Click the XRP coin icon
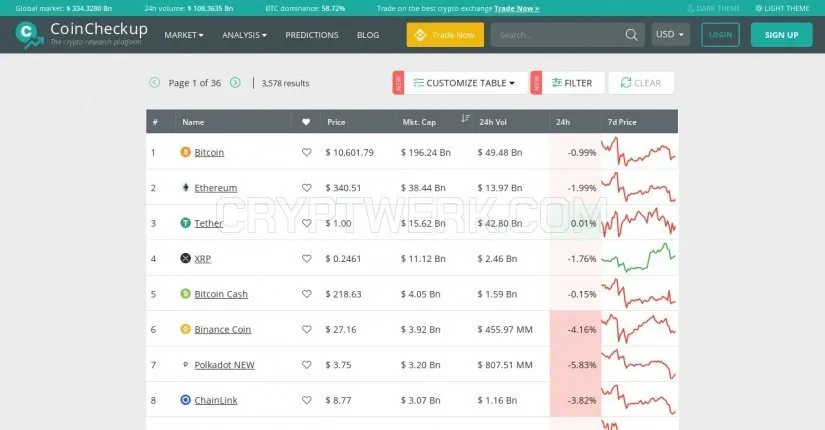This screenshot has height=430, width=825. click(185, 258)
